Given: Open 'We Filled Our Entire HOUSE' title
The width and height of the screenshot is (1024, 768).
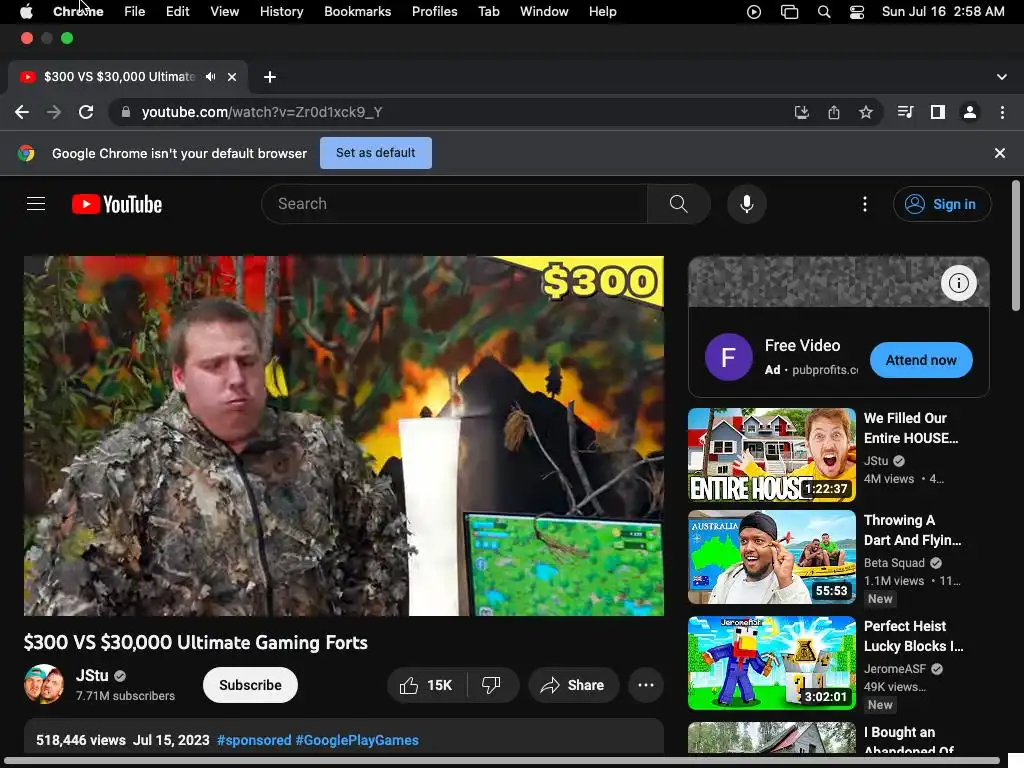Looking at the screenshot, I should pos(911,428).
